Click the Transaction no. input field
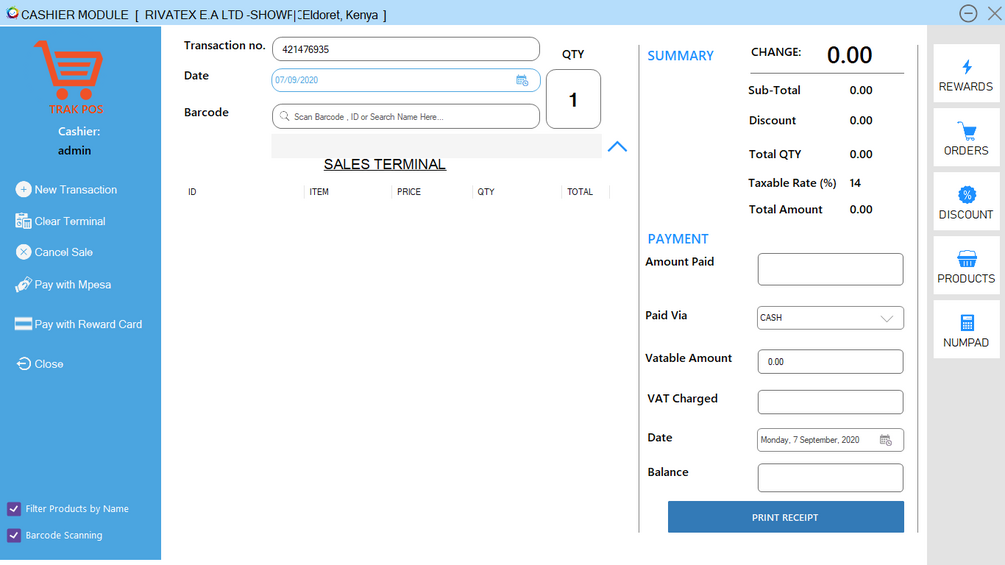 click(x=406, y=49)
